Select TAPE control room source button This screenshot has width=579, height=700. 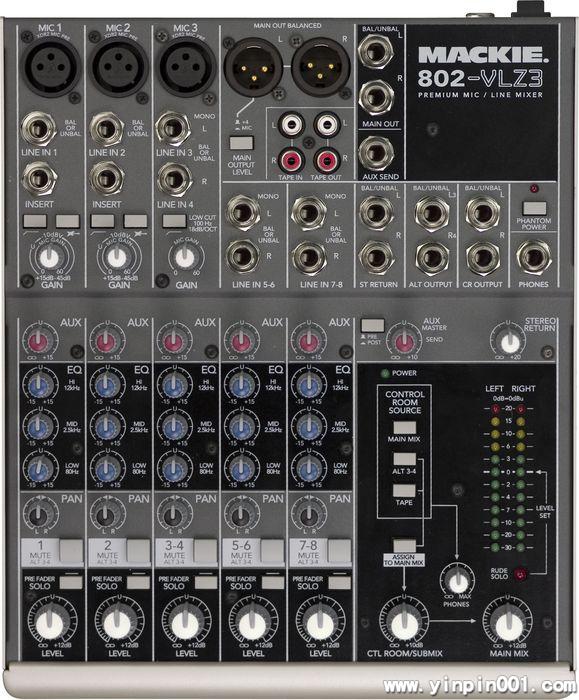[x=404, y=491]
